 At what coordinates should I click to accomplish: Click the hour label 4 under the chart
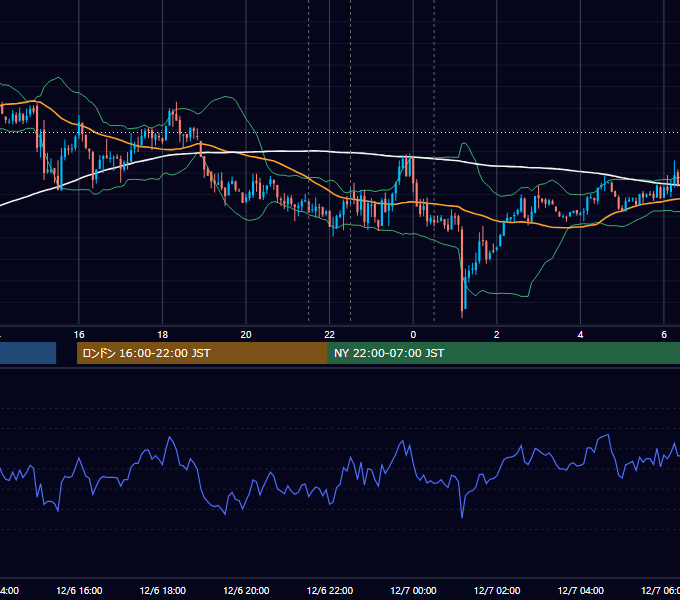pyautogui.click(x=580, y=335)
